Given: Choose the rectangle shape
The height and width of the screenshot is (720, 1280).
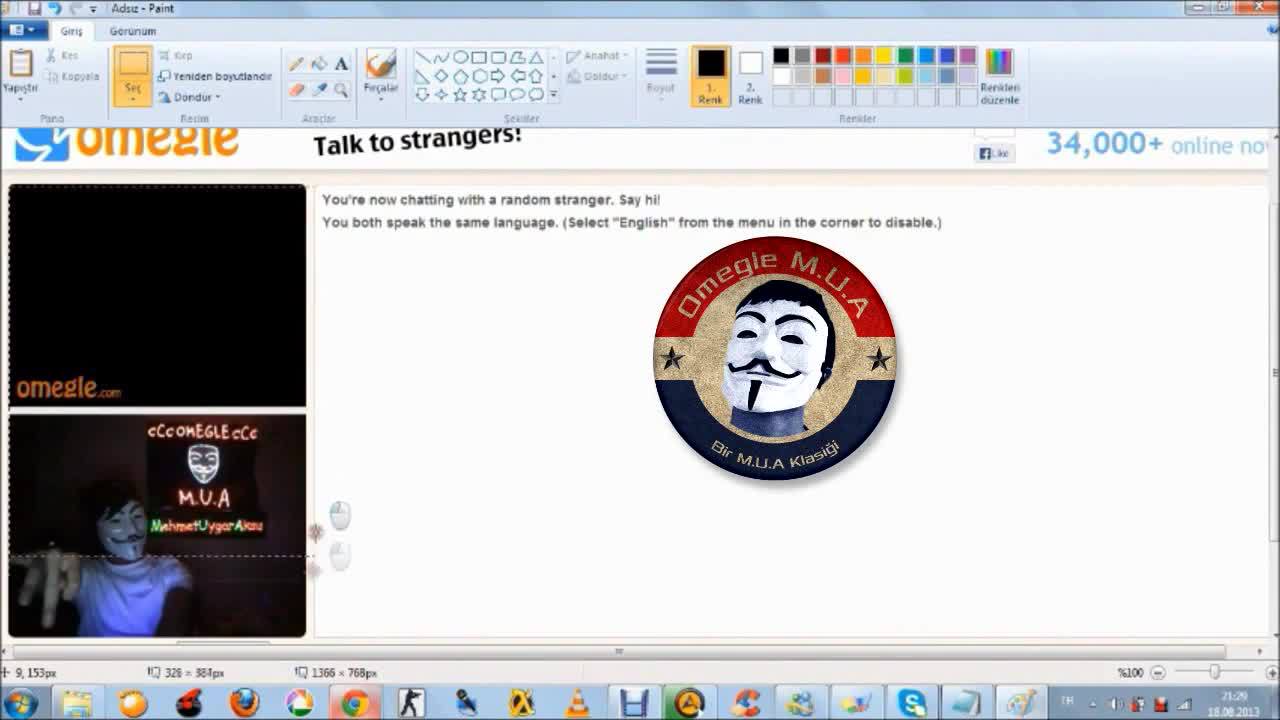Looking at the screenshot, I should pos(479,58).
